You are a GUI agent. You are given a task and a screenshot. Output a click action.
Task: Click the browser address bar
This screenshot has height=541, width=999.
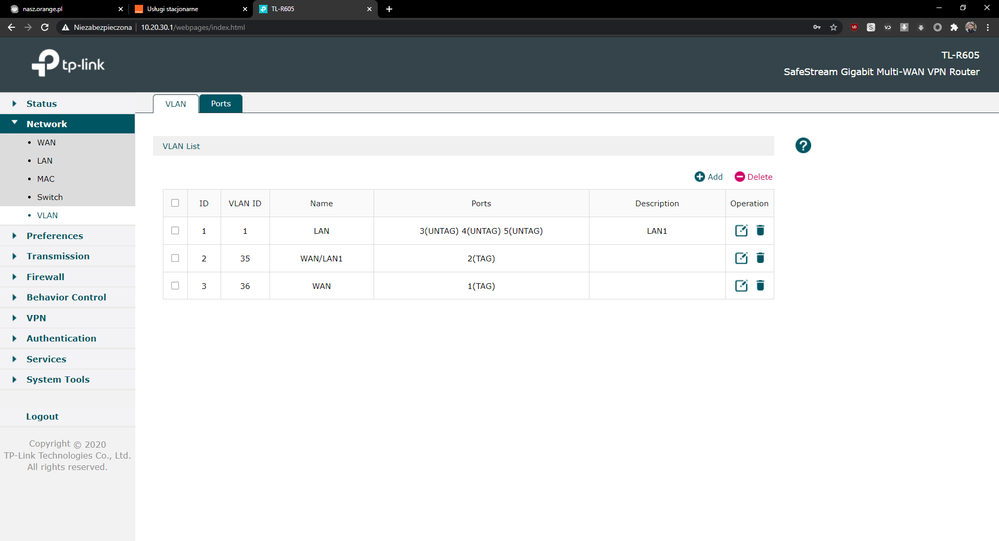click(x=400, y=27)
